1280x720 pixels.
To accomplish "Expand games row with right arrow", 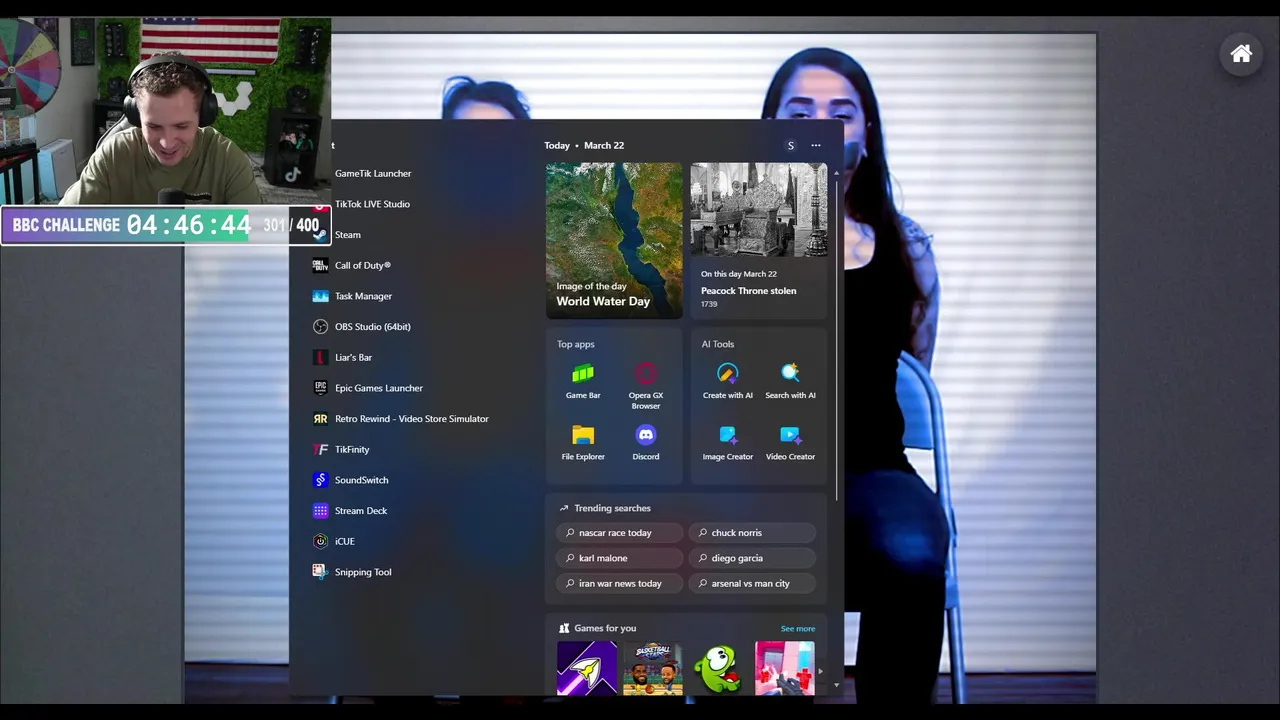I will [820, 671].
